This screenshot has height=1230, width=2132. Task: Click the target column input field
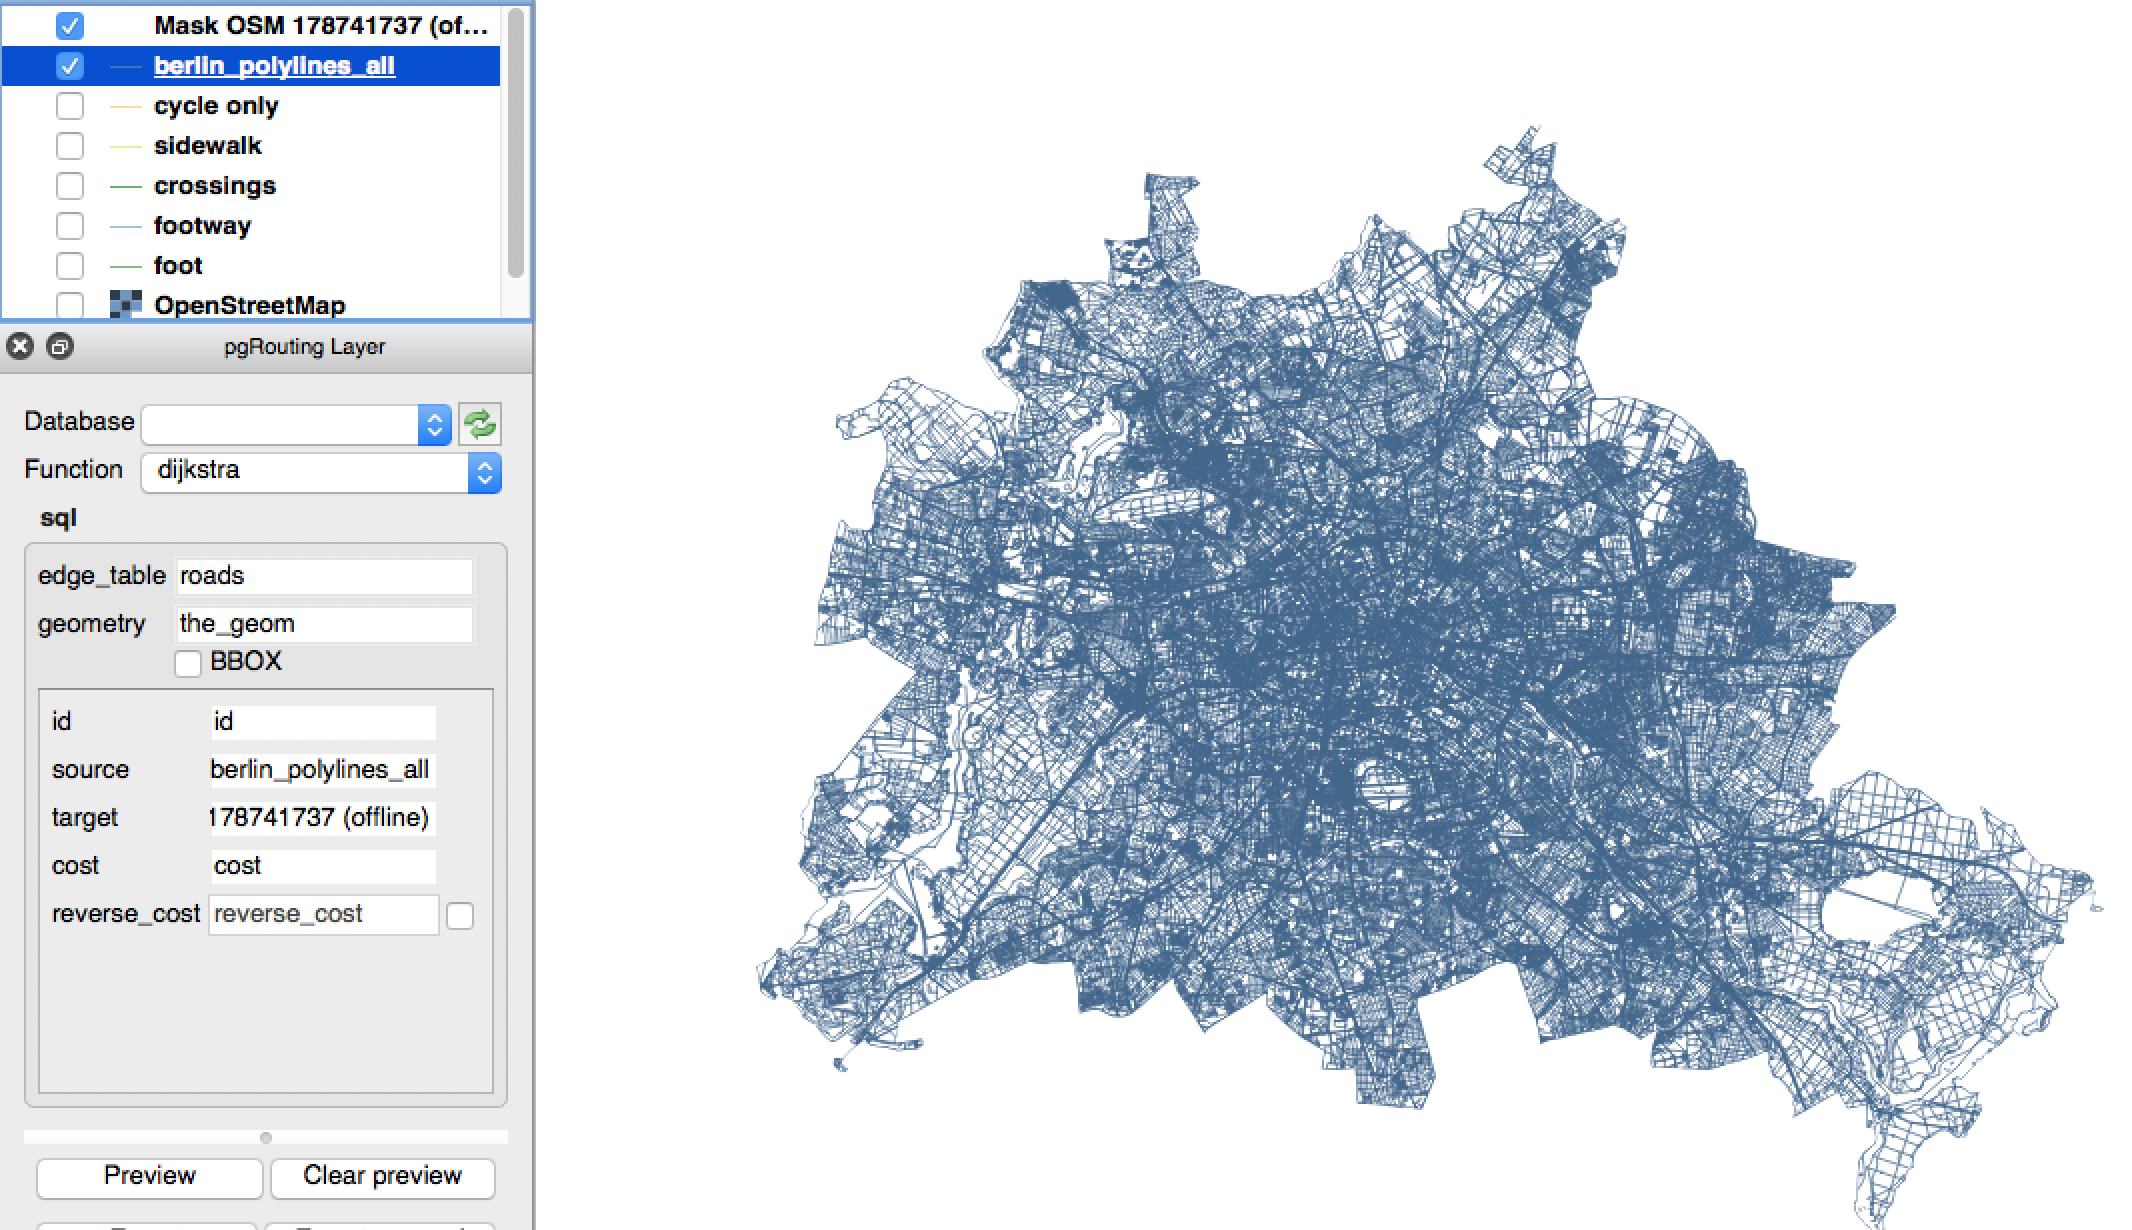coord(323,818)
